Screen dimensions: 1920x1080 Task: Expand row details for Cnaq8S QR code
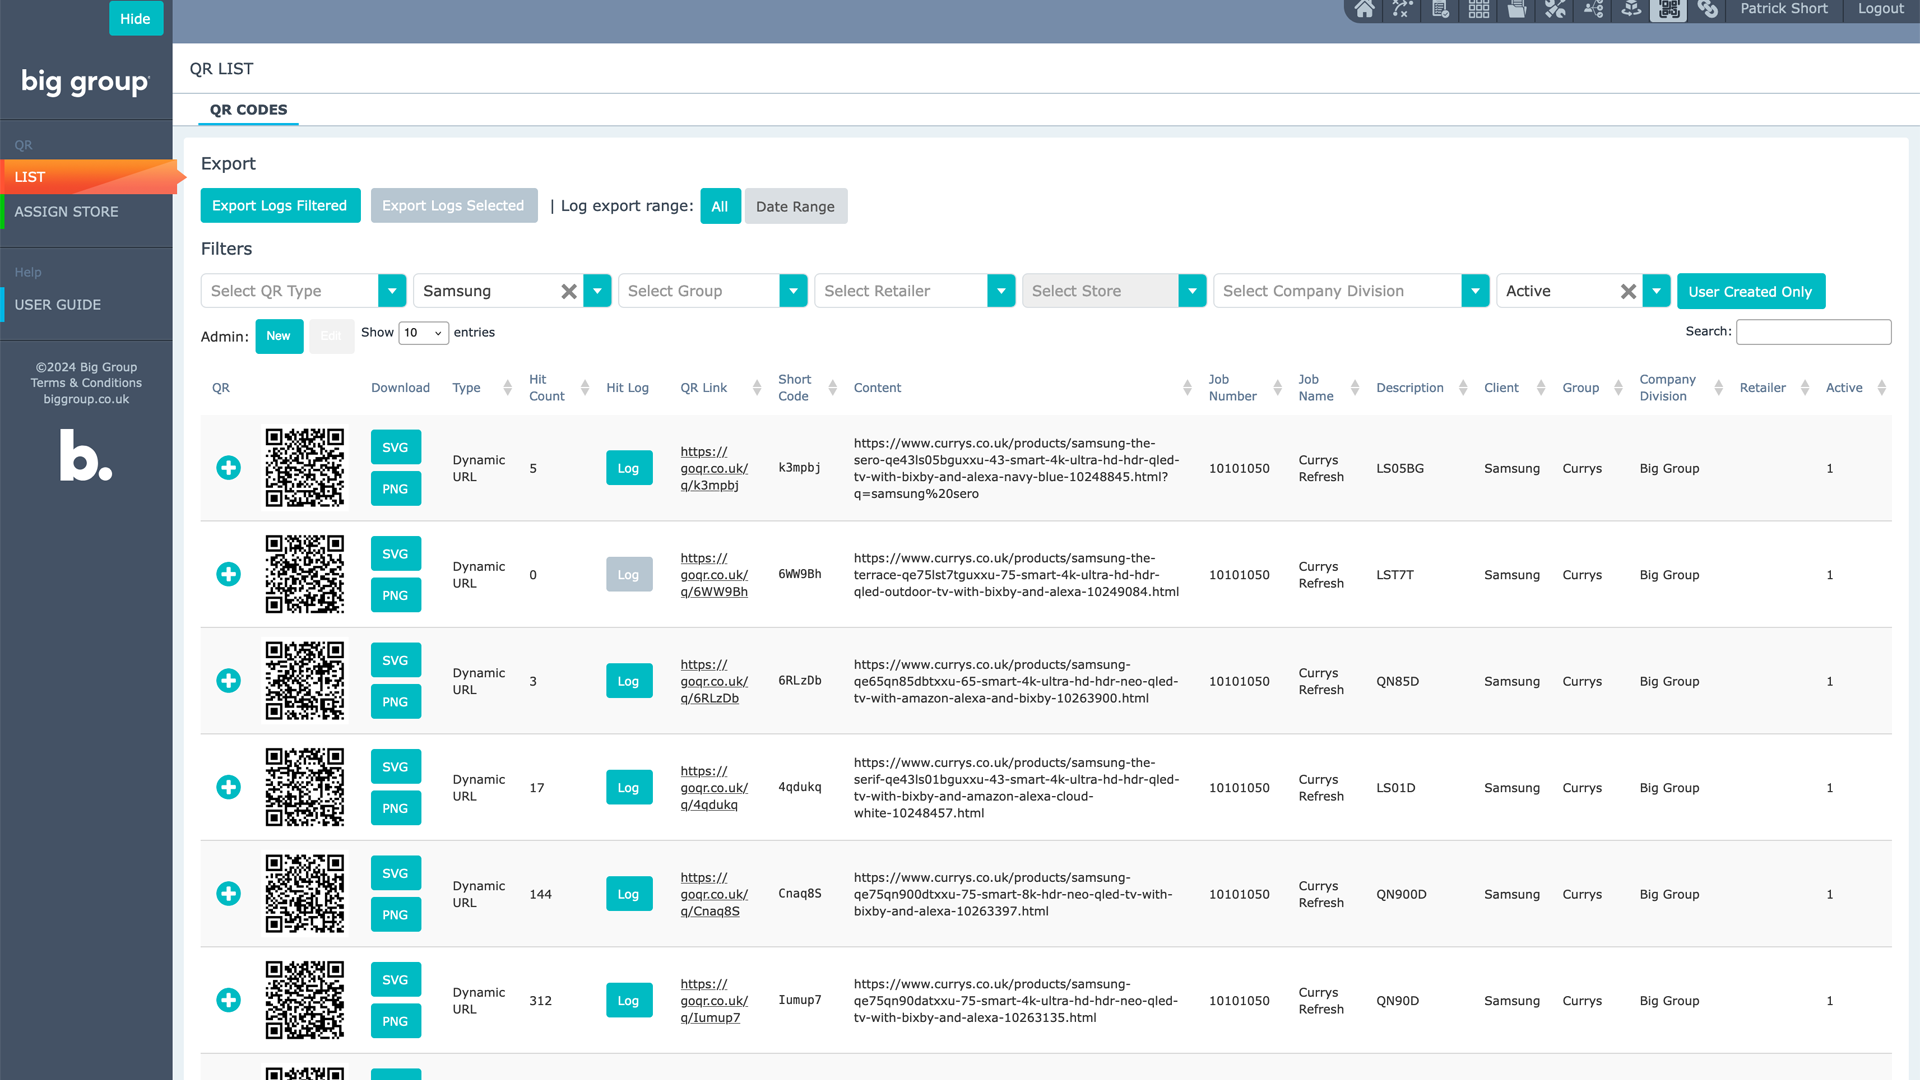(x=228, y=894)
